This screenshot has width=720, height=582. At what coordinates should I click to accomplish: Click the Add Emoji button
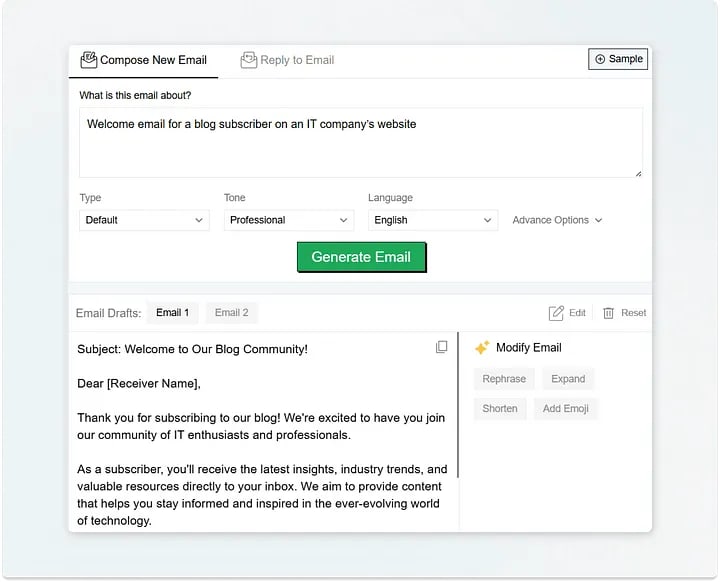click(566, 408)
